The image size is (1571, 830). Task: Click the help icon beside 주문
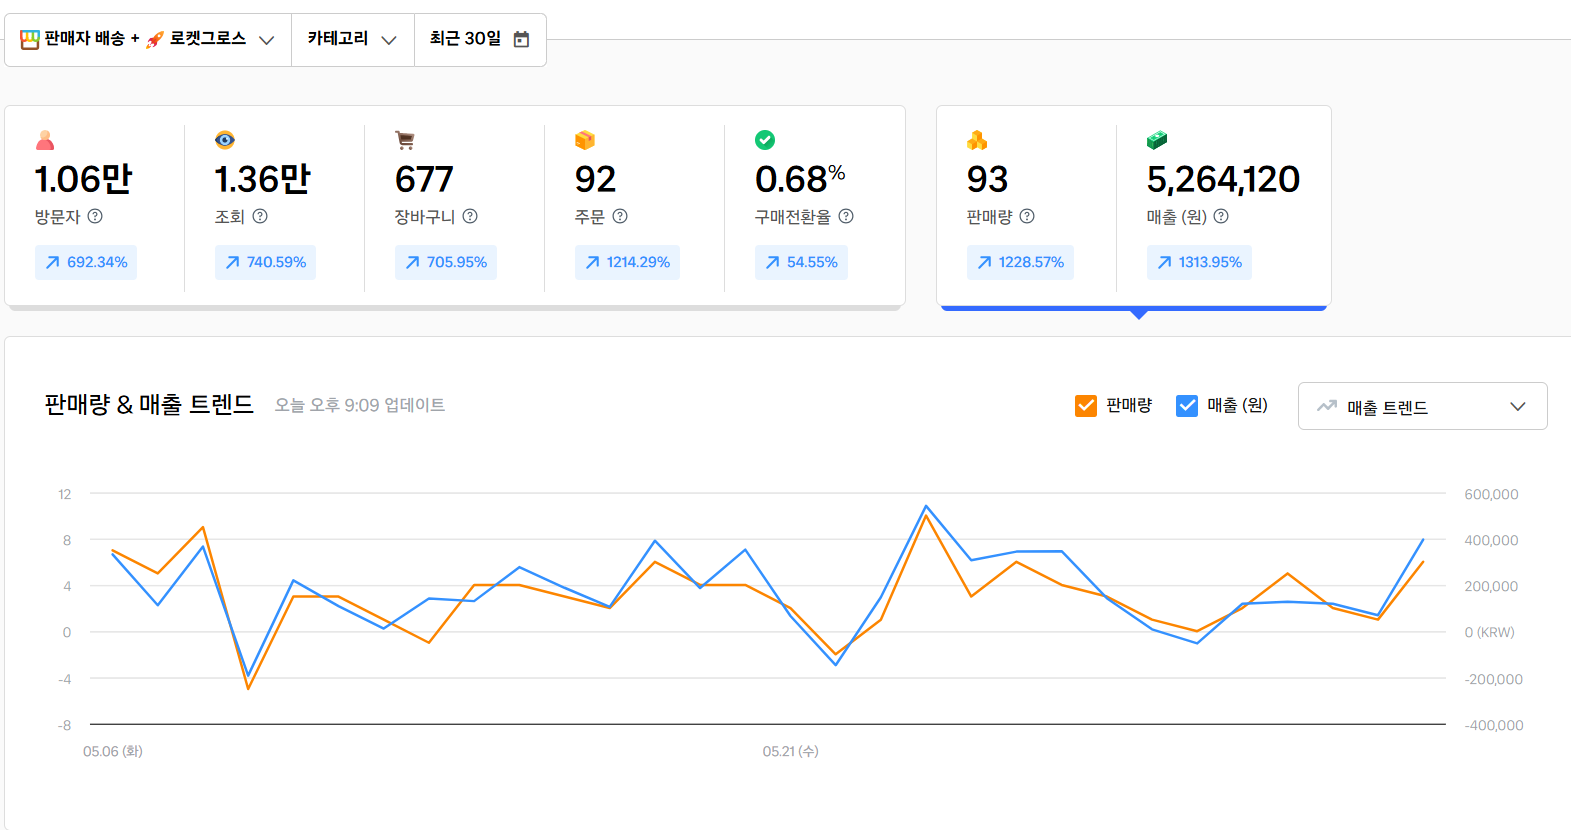tap(620, 216)
